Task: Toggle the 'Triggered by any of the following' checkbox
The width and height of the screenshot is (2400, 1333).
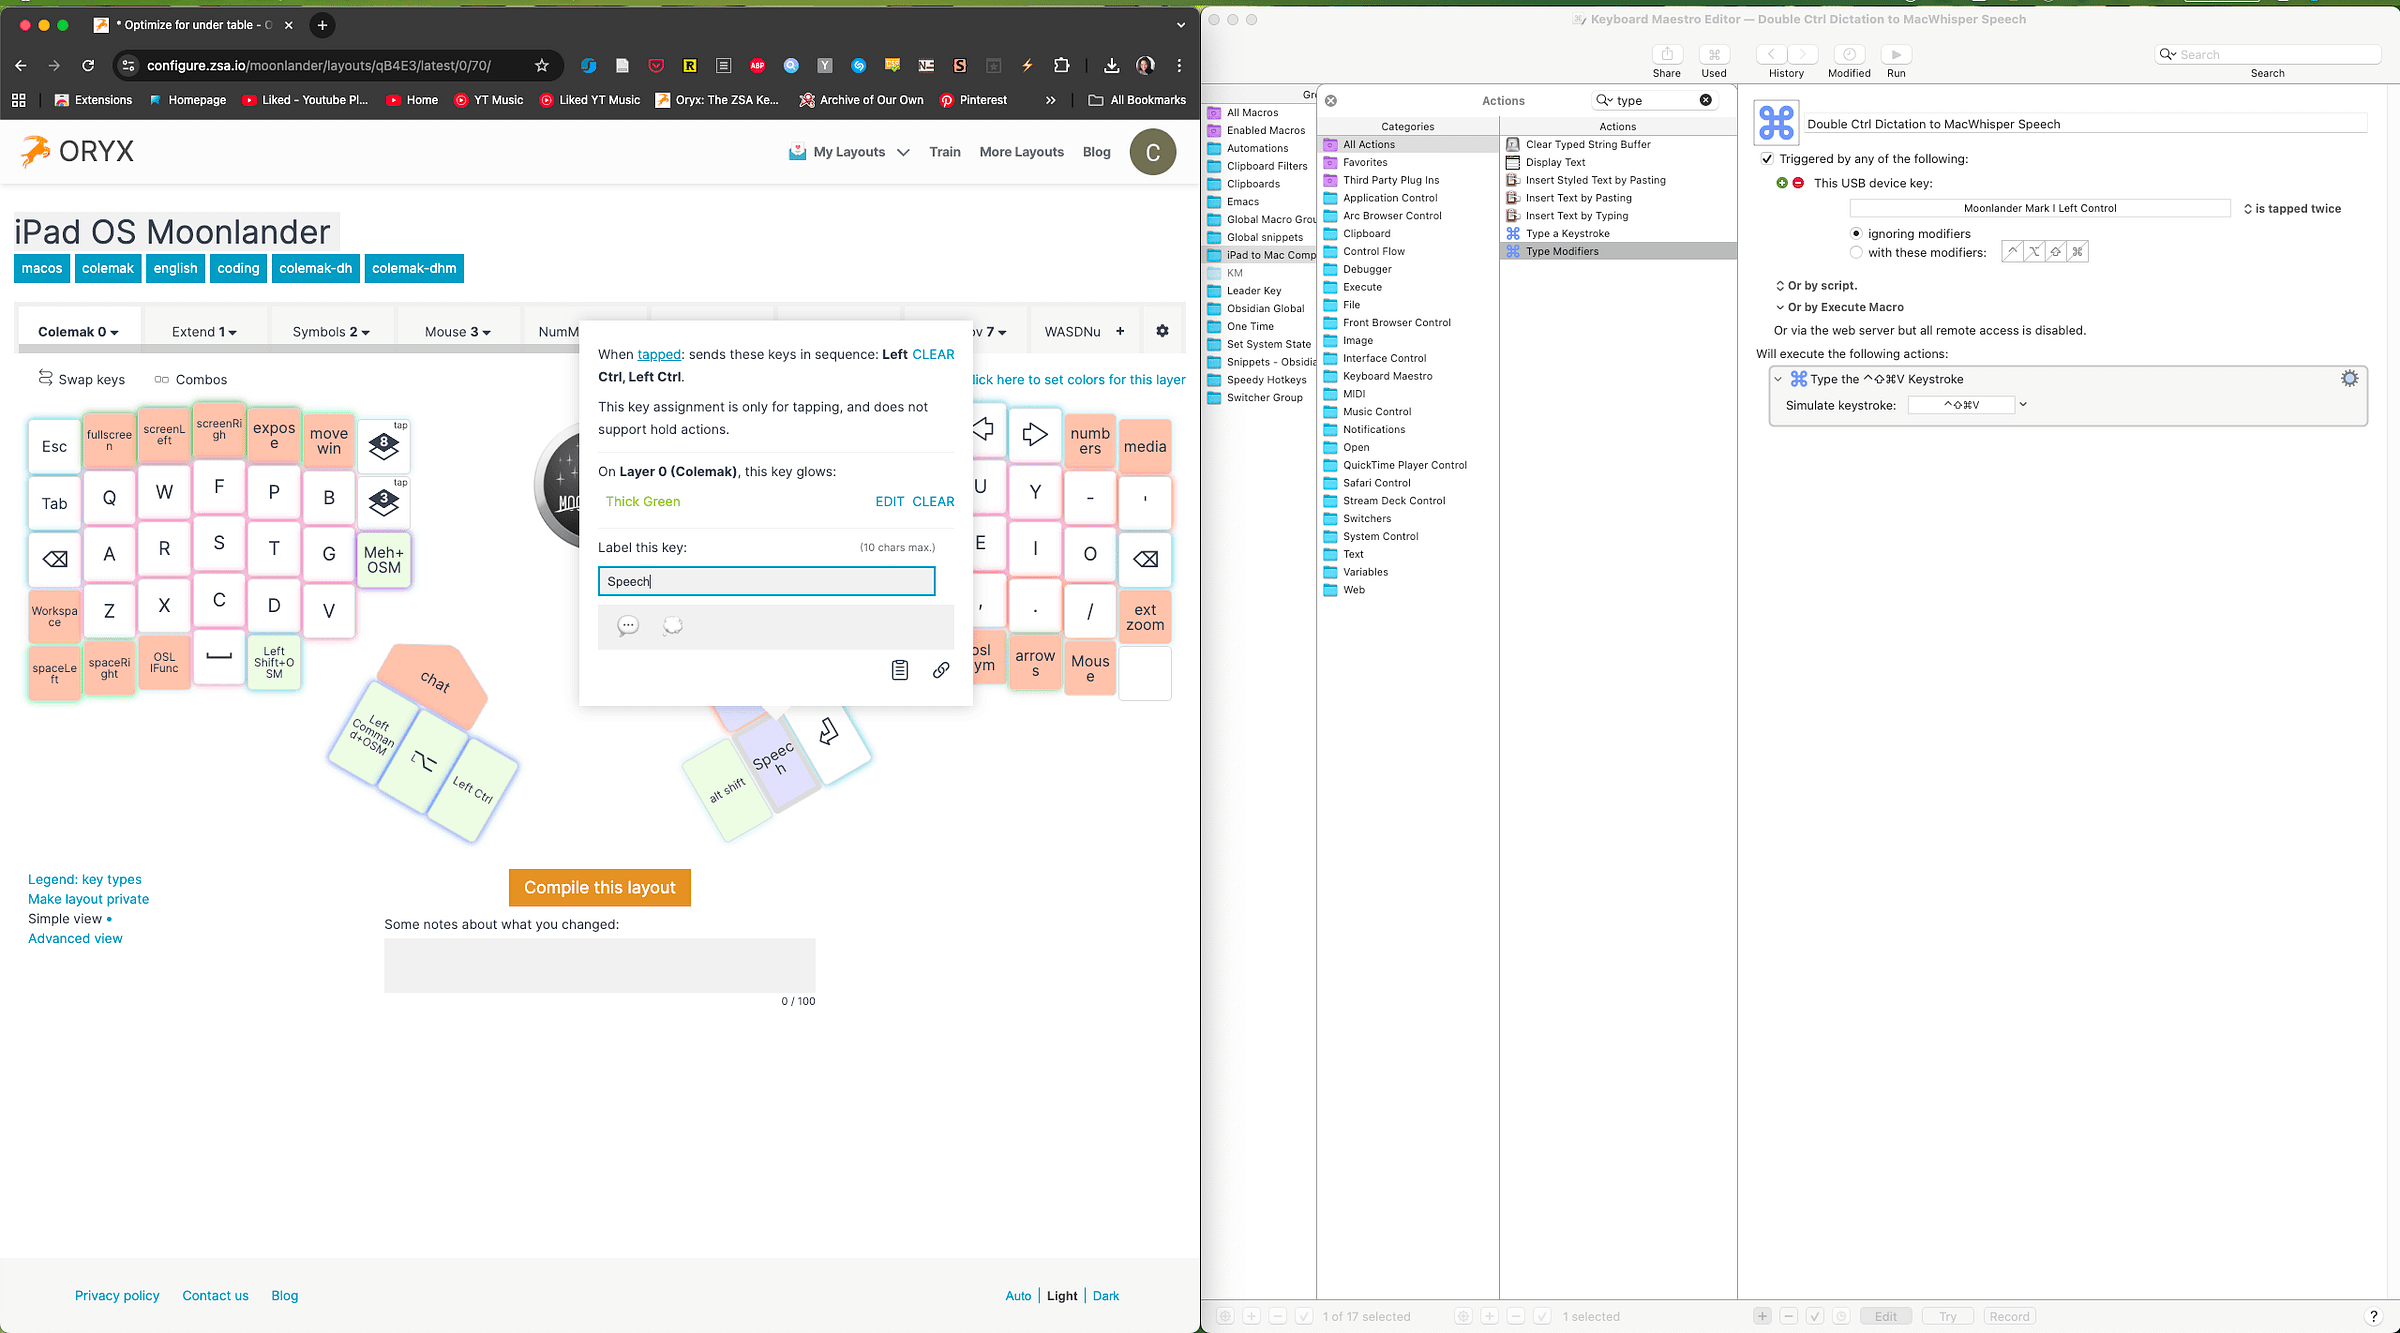Action: 1767,159
